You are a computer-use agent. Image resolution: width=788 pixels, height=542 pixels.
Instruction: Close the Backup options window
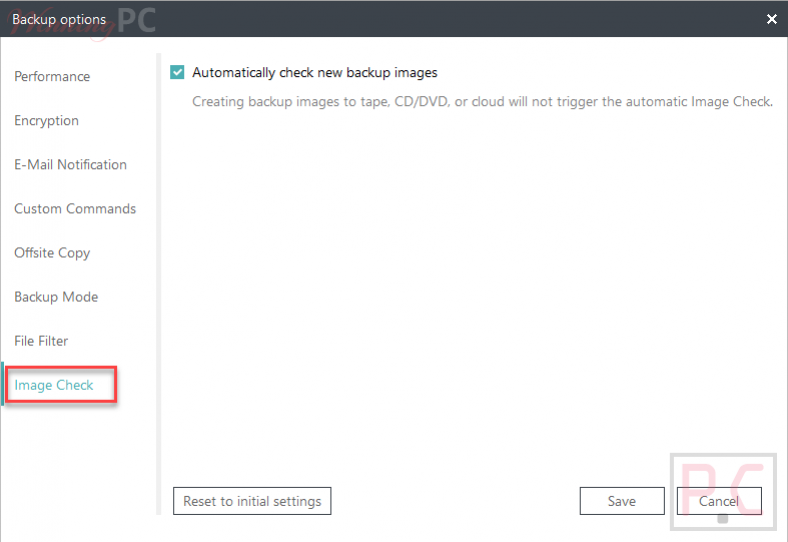pyautogui.click(x=771, y=19)
